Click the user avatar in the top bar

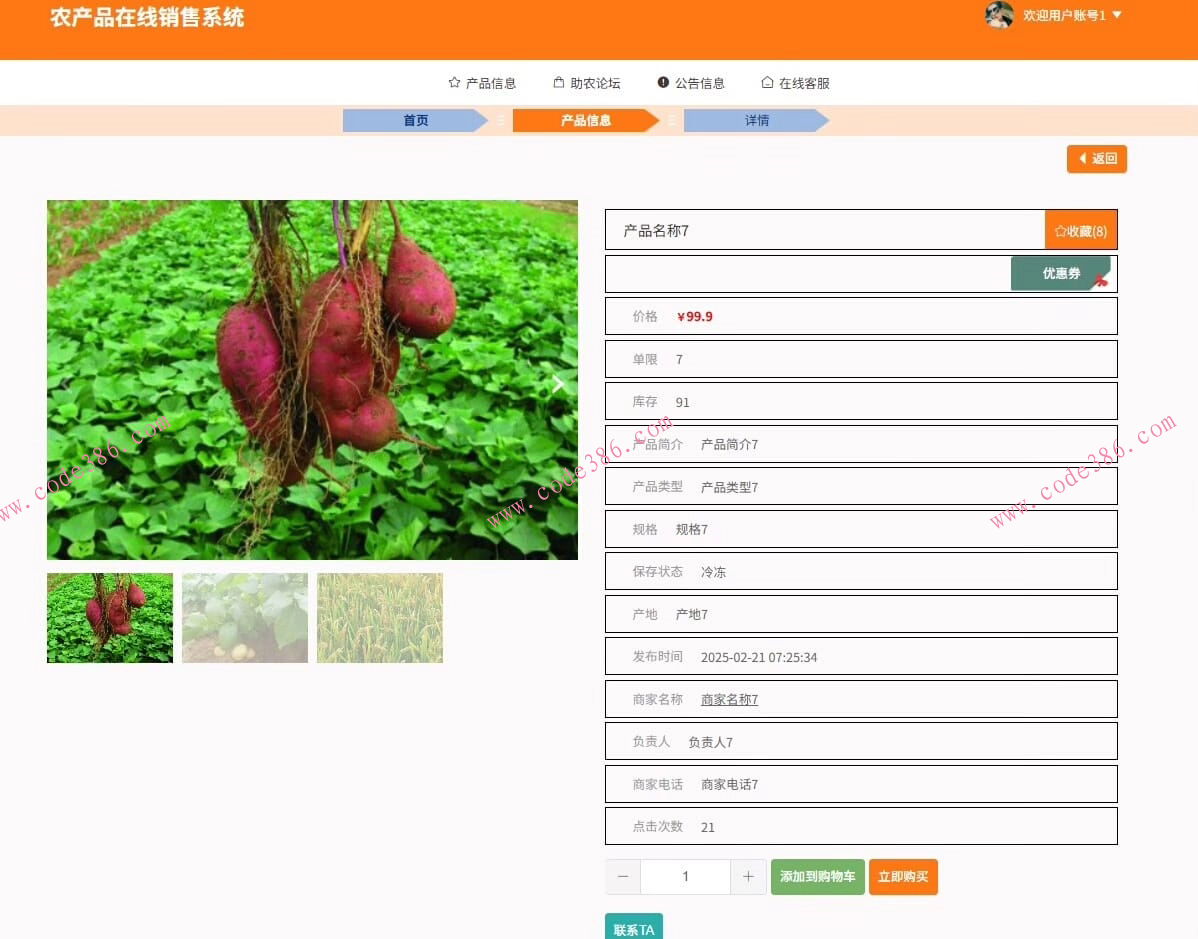click(998, 15)
